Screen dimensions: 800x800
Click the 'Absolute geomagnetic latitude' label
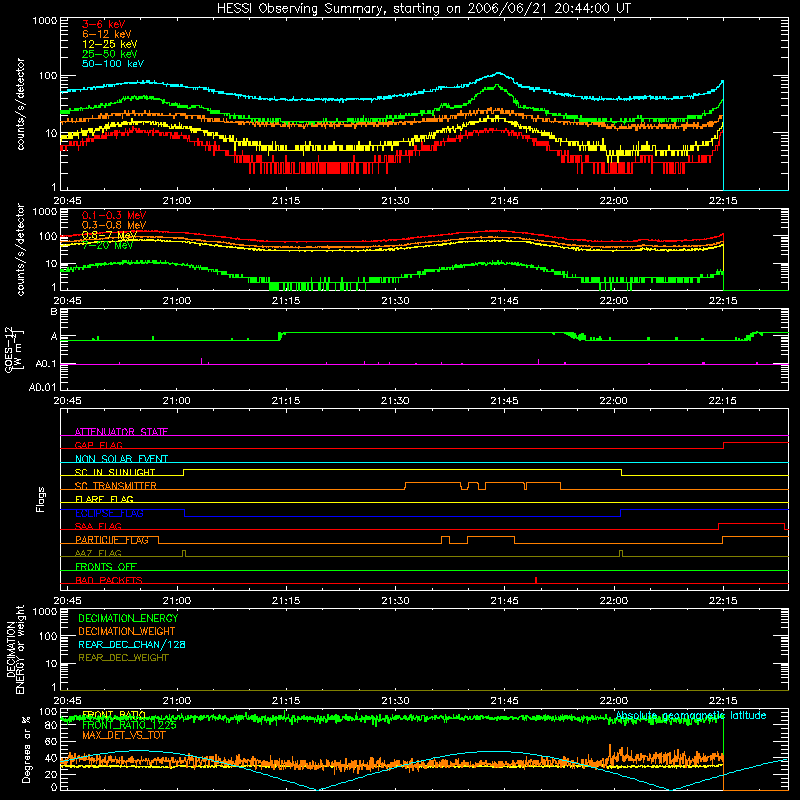pyautogui.click(x=691, y=715)
